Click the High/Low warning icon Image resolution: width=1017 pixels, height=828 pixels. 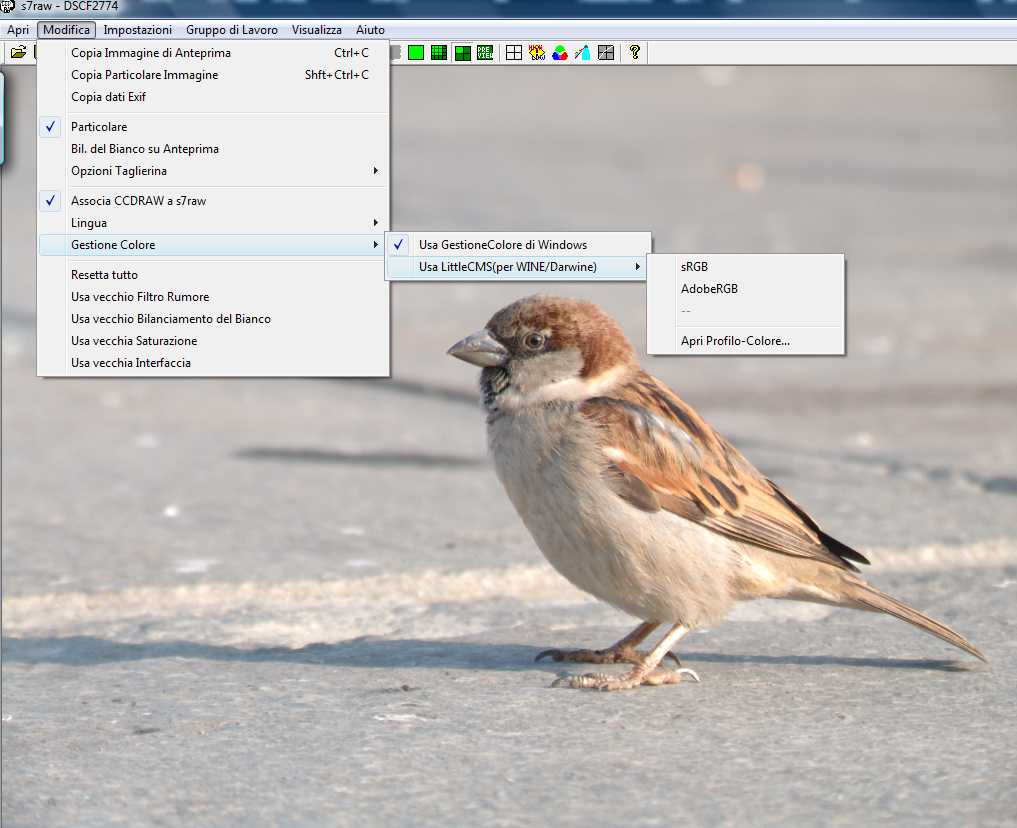coord(537,53)
